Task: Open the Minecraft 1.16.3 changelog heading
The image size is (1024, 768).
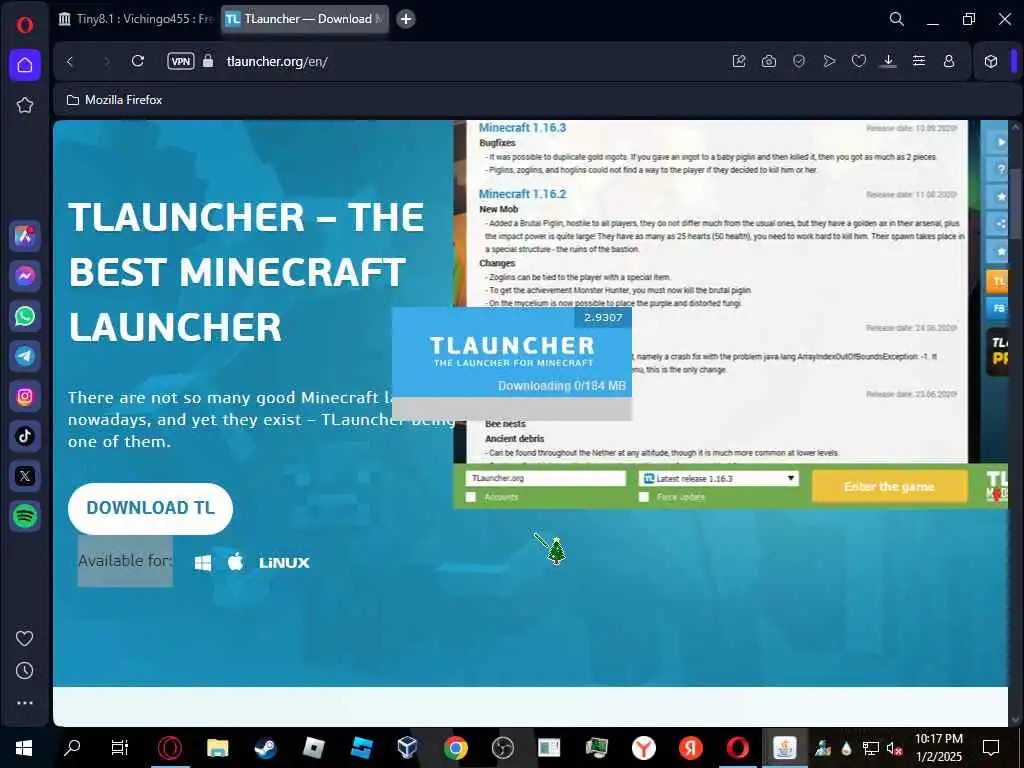Action: coord(522,127)
